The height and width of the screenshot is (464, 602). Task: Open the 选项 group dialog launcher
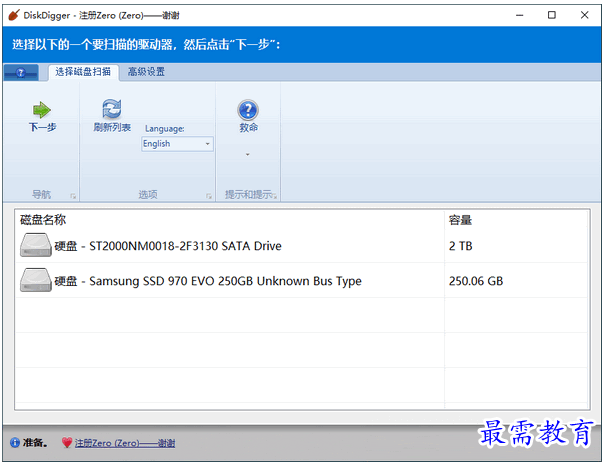tap(209, 196)
